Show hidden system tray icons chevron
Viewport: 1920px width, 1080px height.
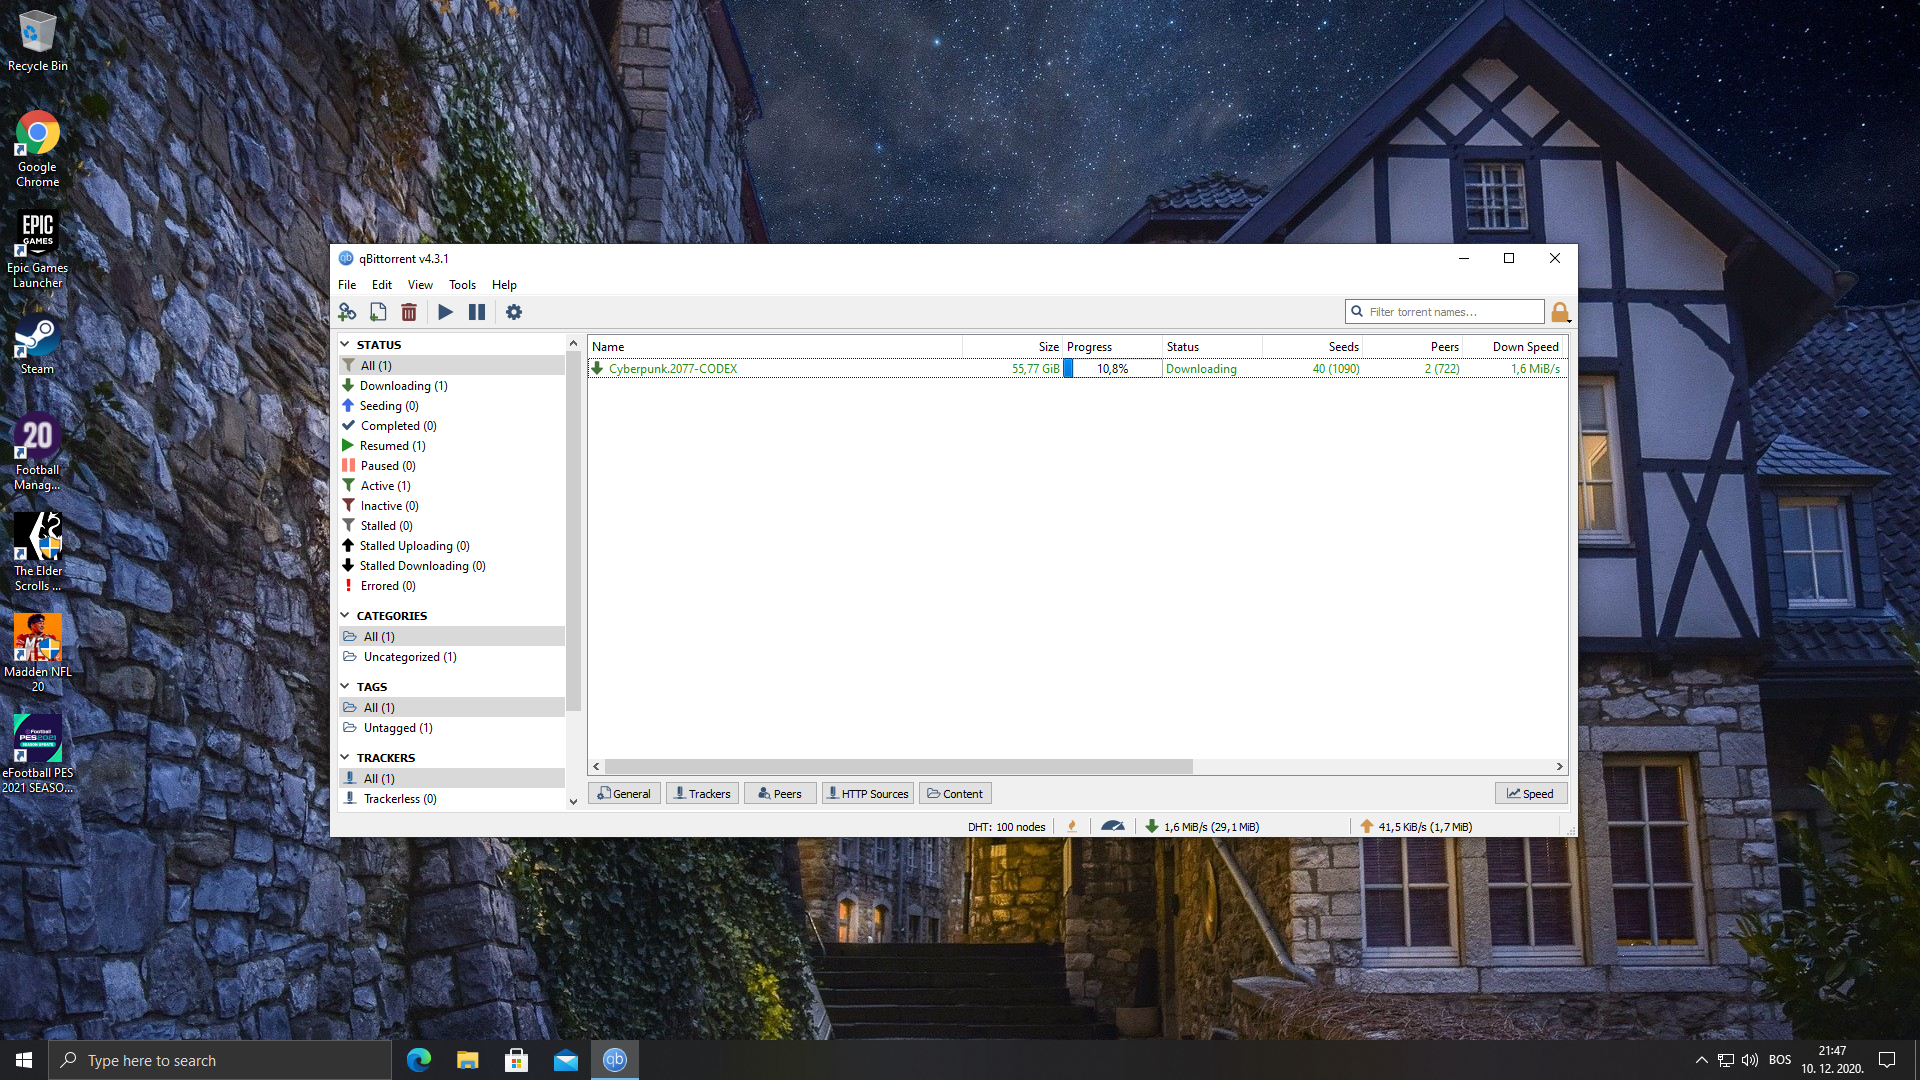(1701, 1060)
